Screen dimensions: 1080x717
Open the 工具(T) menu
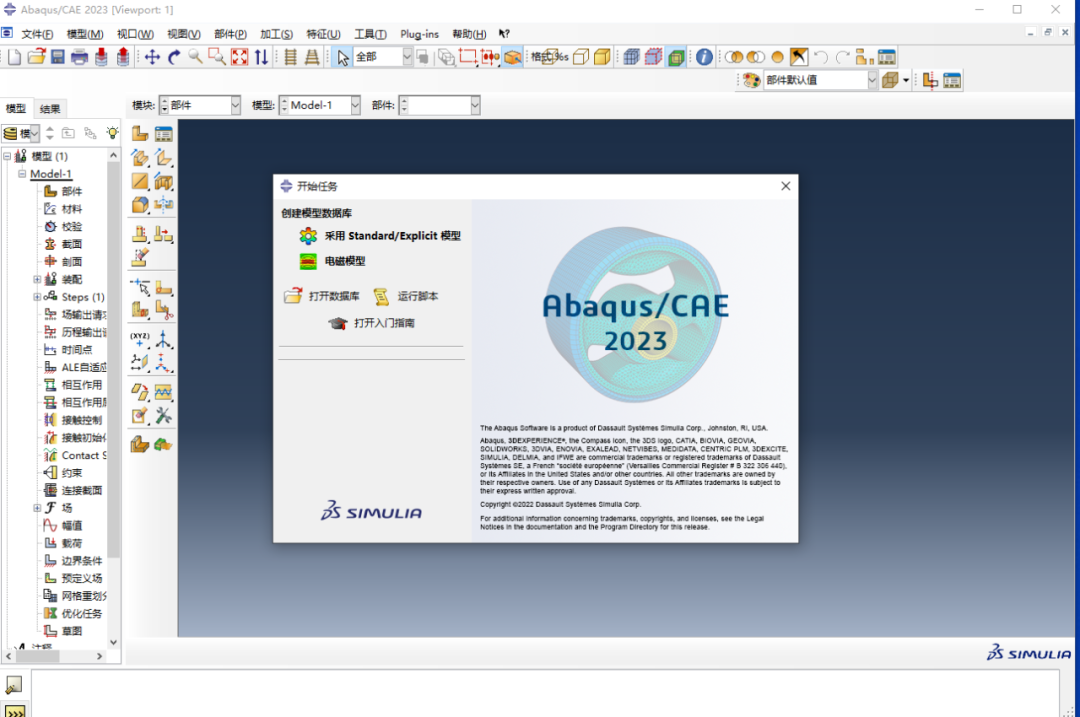tap(370, 34)
